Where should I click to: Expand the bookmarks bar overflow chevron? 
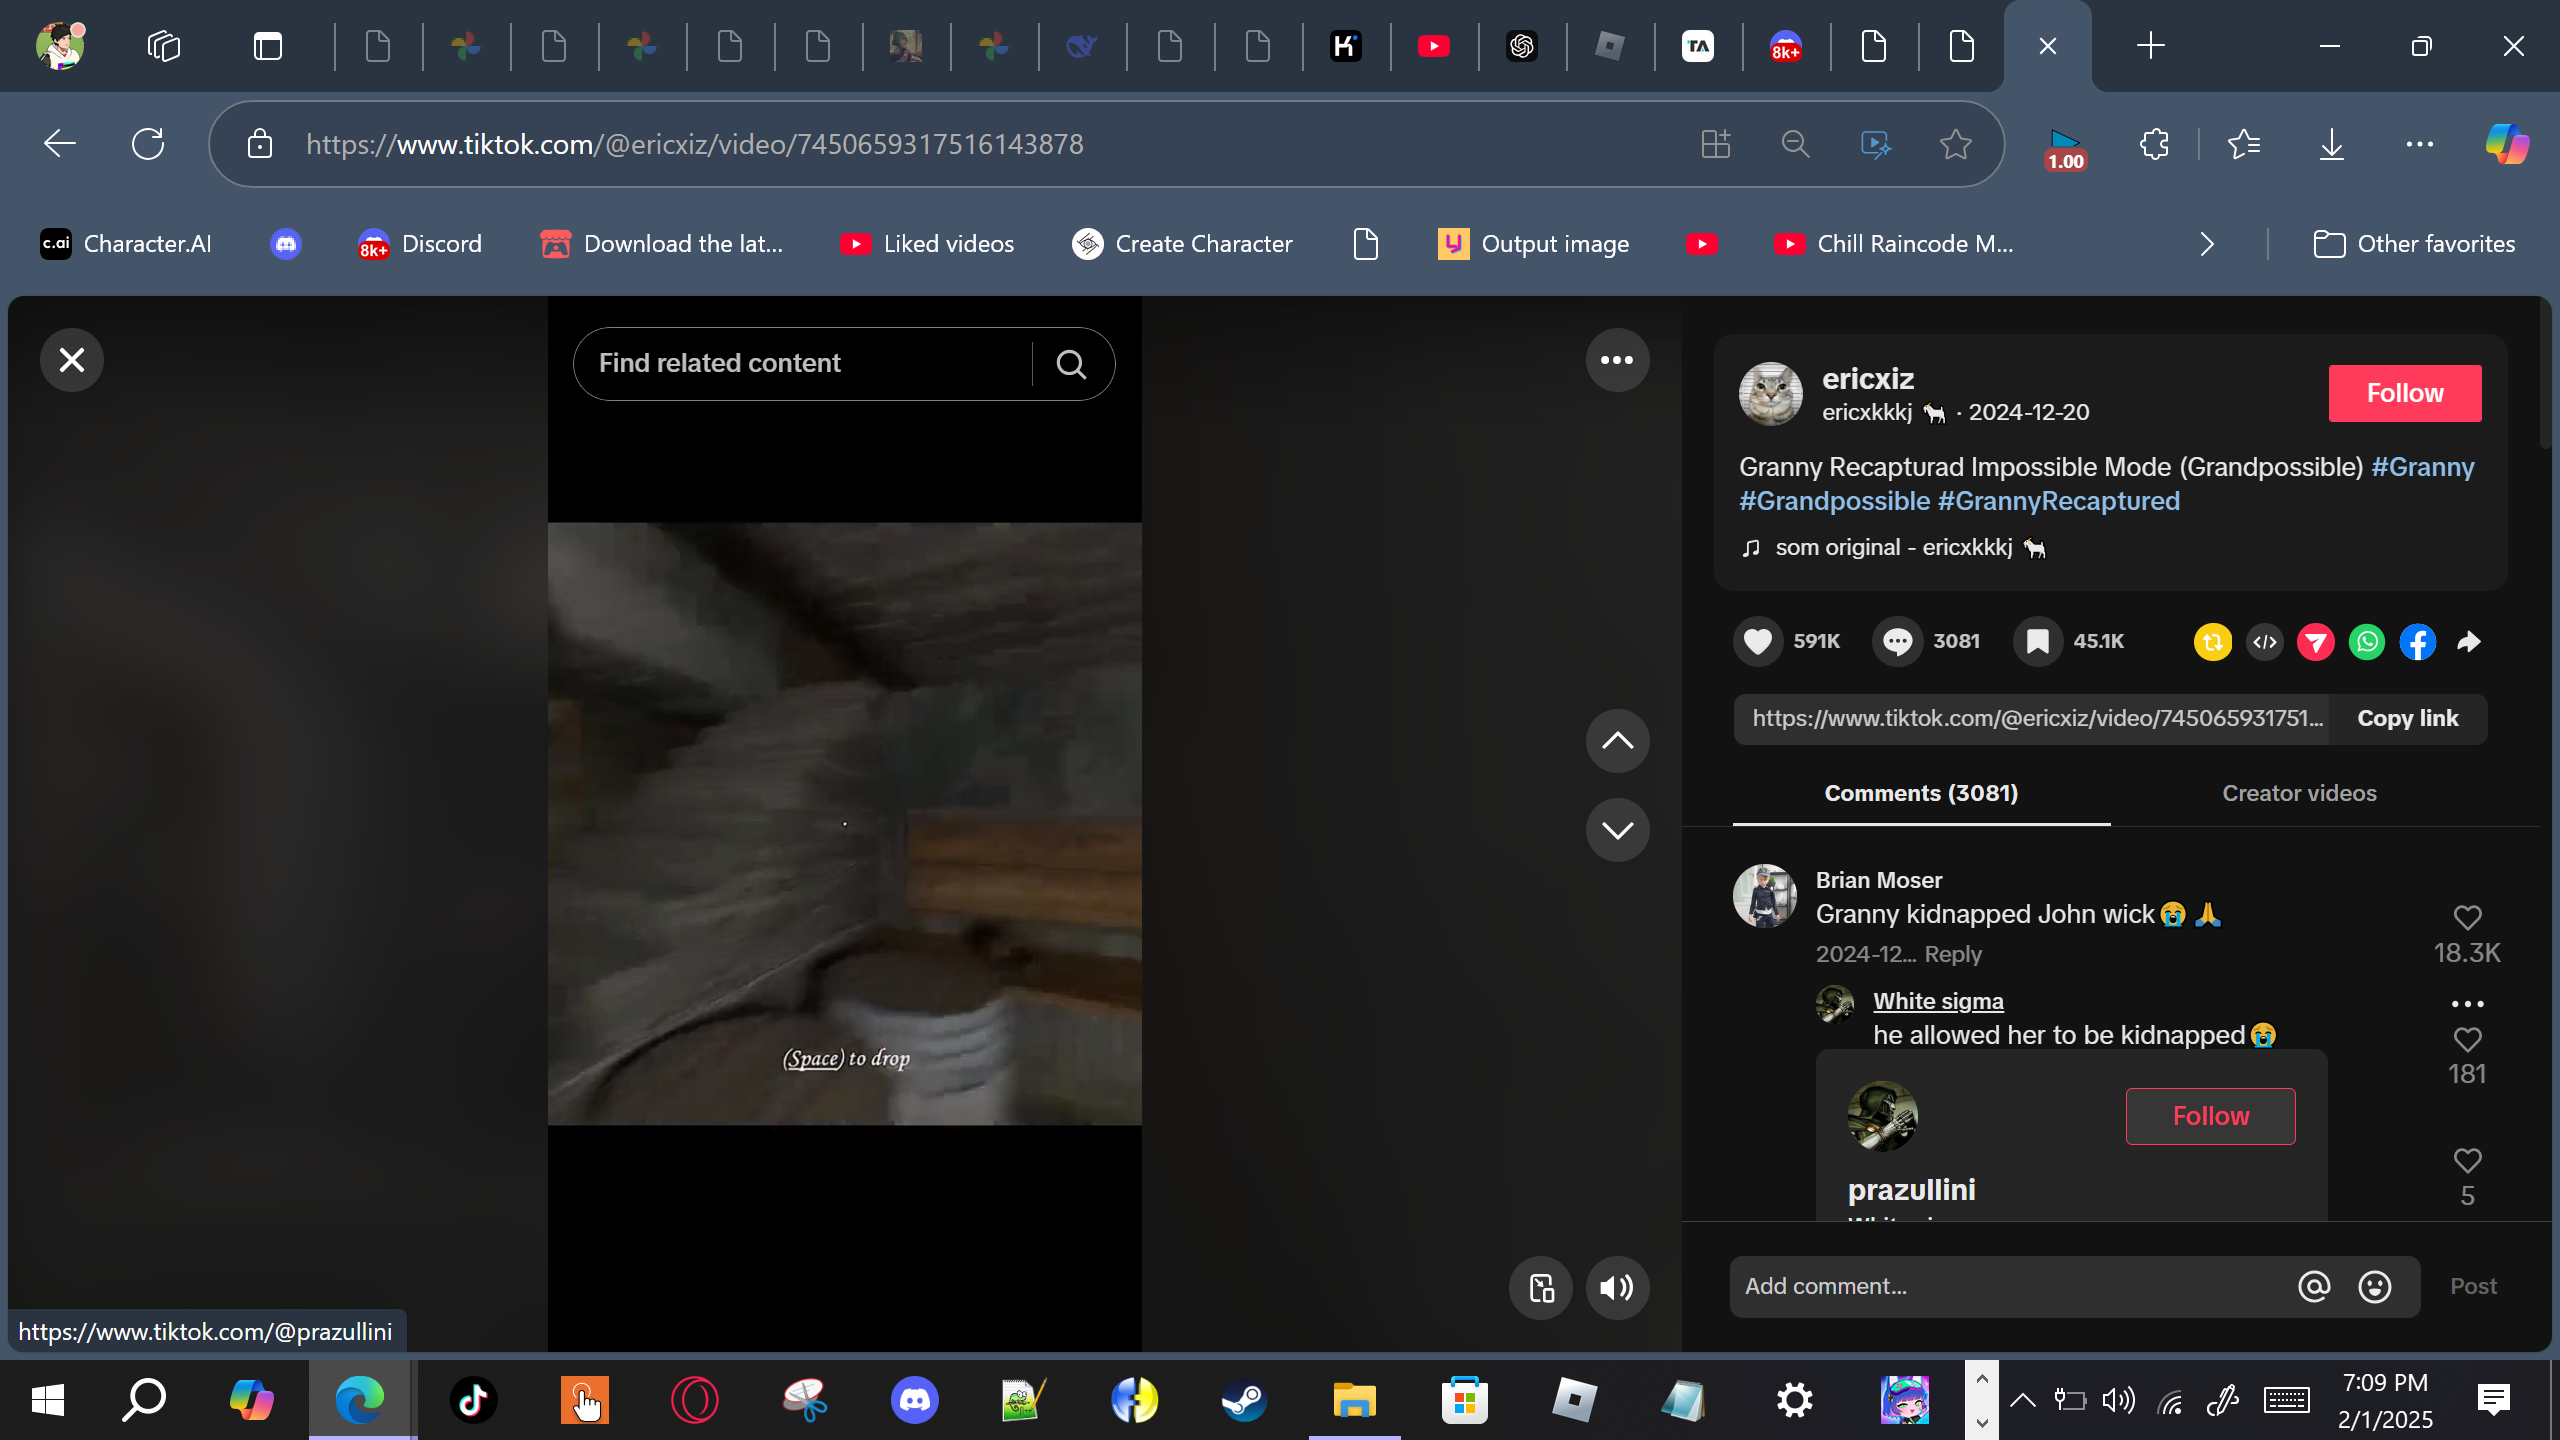coord(2207,244)
